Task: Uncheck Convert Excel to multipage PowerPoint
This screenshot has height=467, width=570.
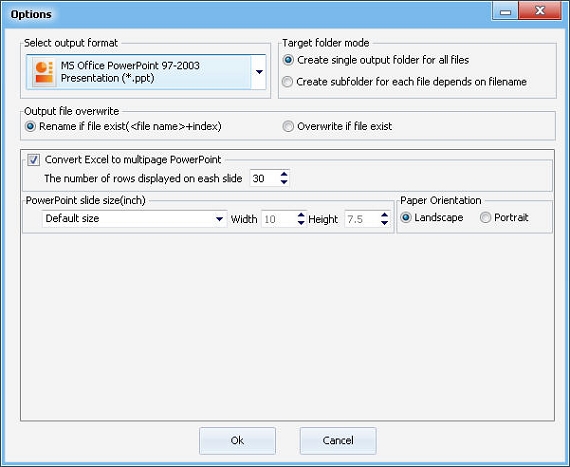Action: 33,160
